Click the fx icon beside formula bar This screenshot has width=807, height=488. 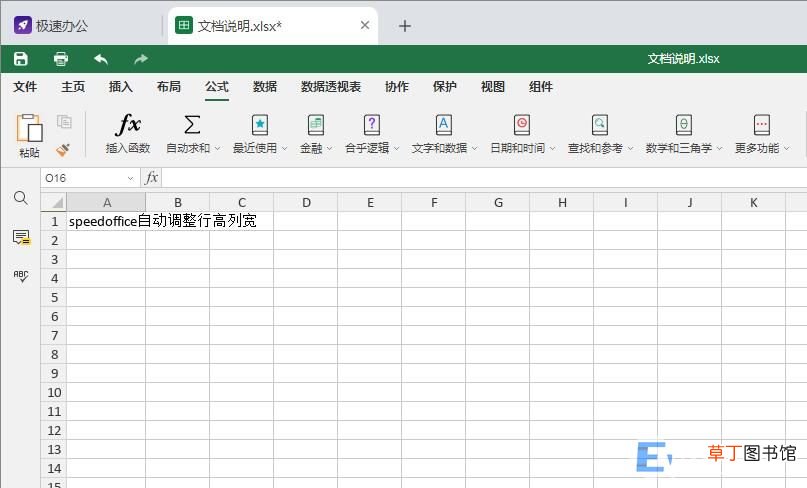pos(151,178)
